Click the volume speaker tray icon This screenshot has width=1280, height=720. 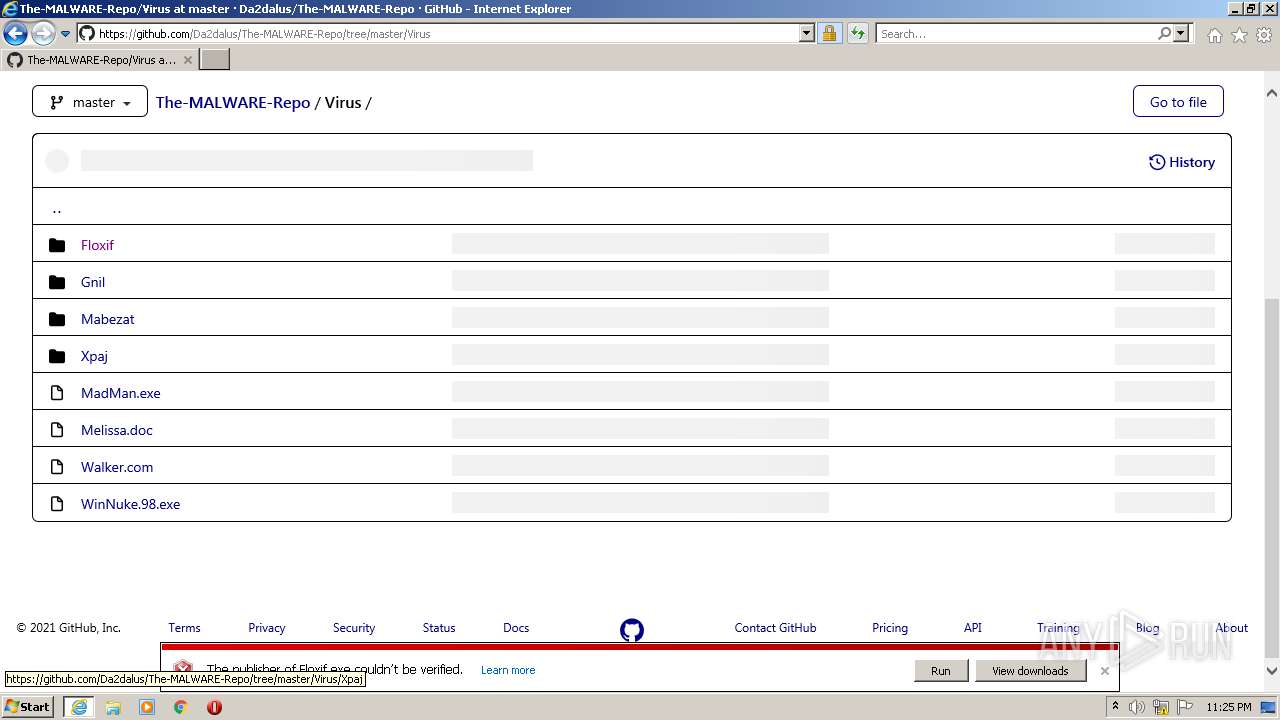pos(1137,707)
